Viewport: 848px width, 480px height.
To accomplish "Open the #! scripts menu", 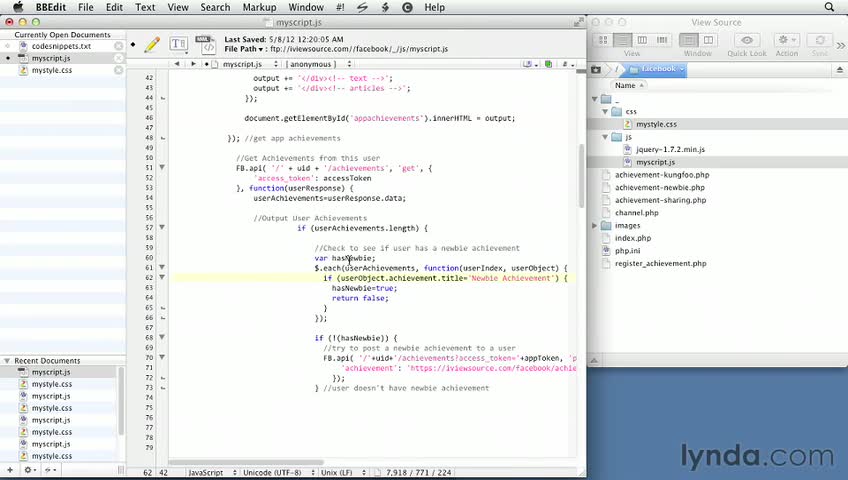I will click(x=340, y=8).
